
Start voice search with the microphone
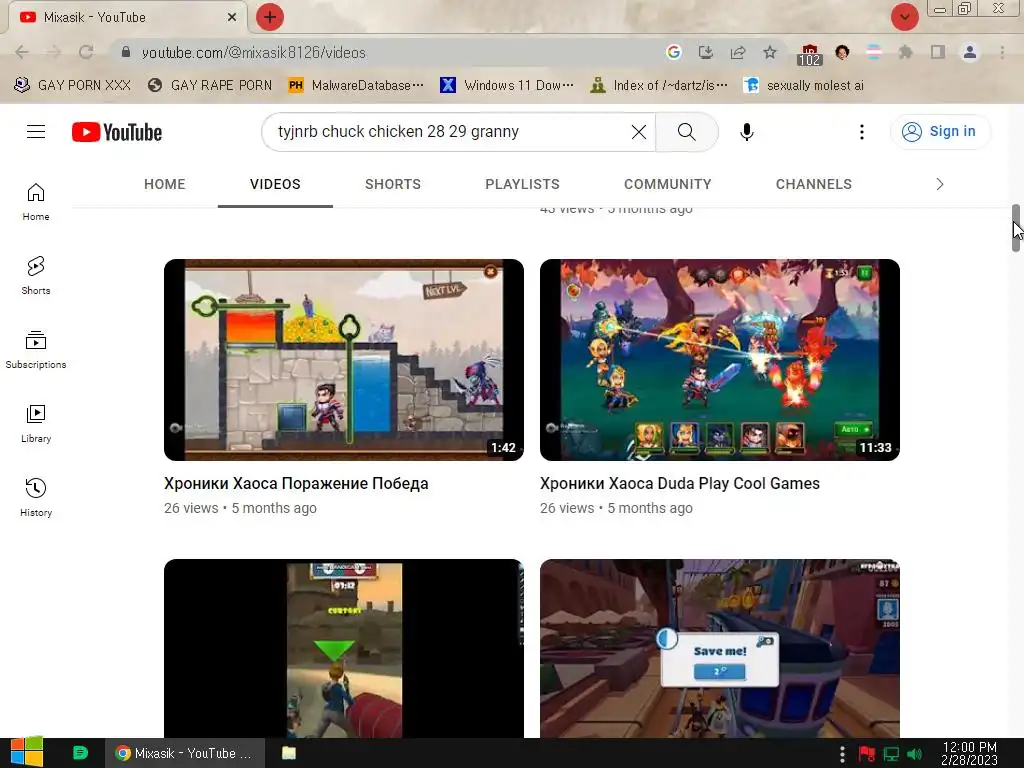point(746,132)
